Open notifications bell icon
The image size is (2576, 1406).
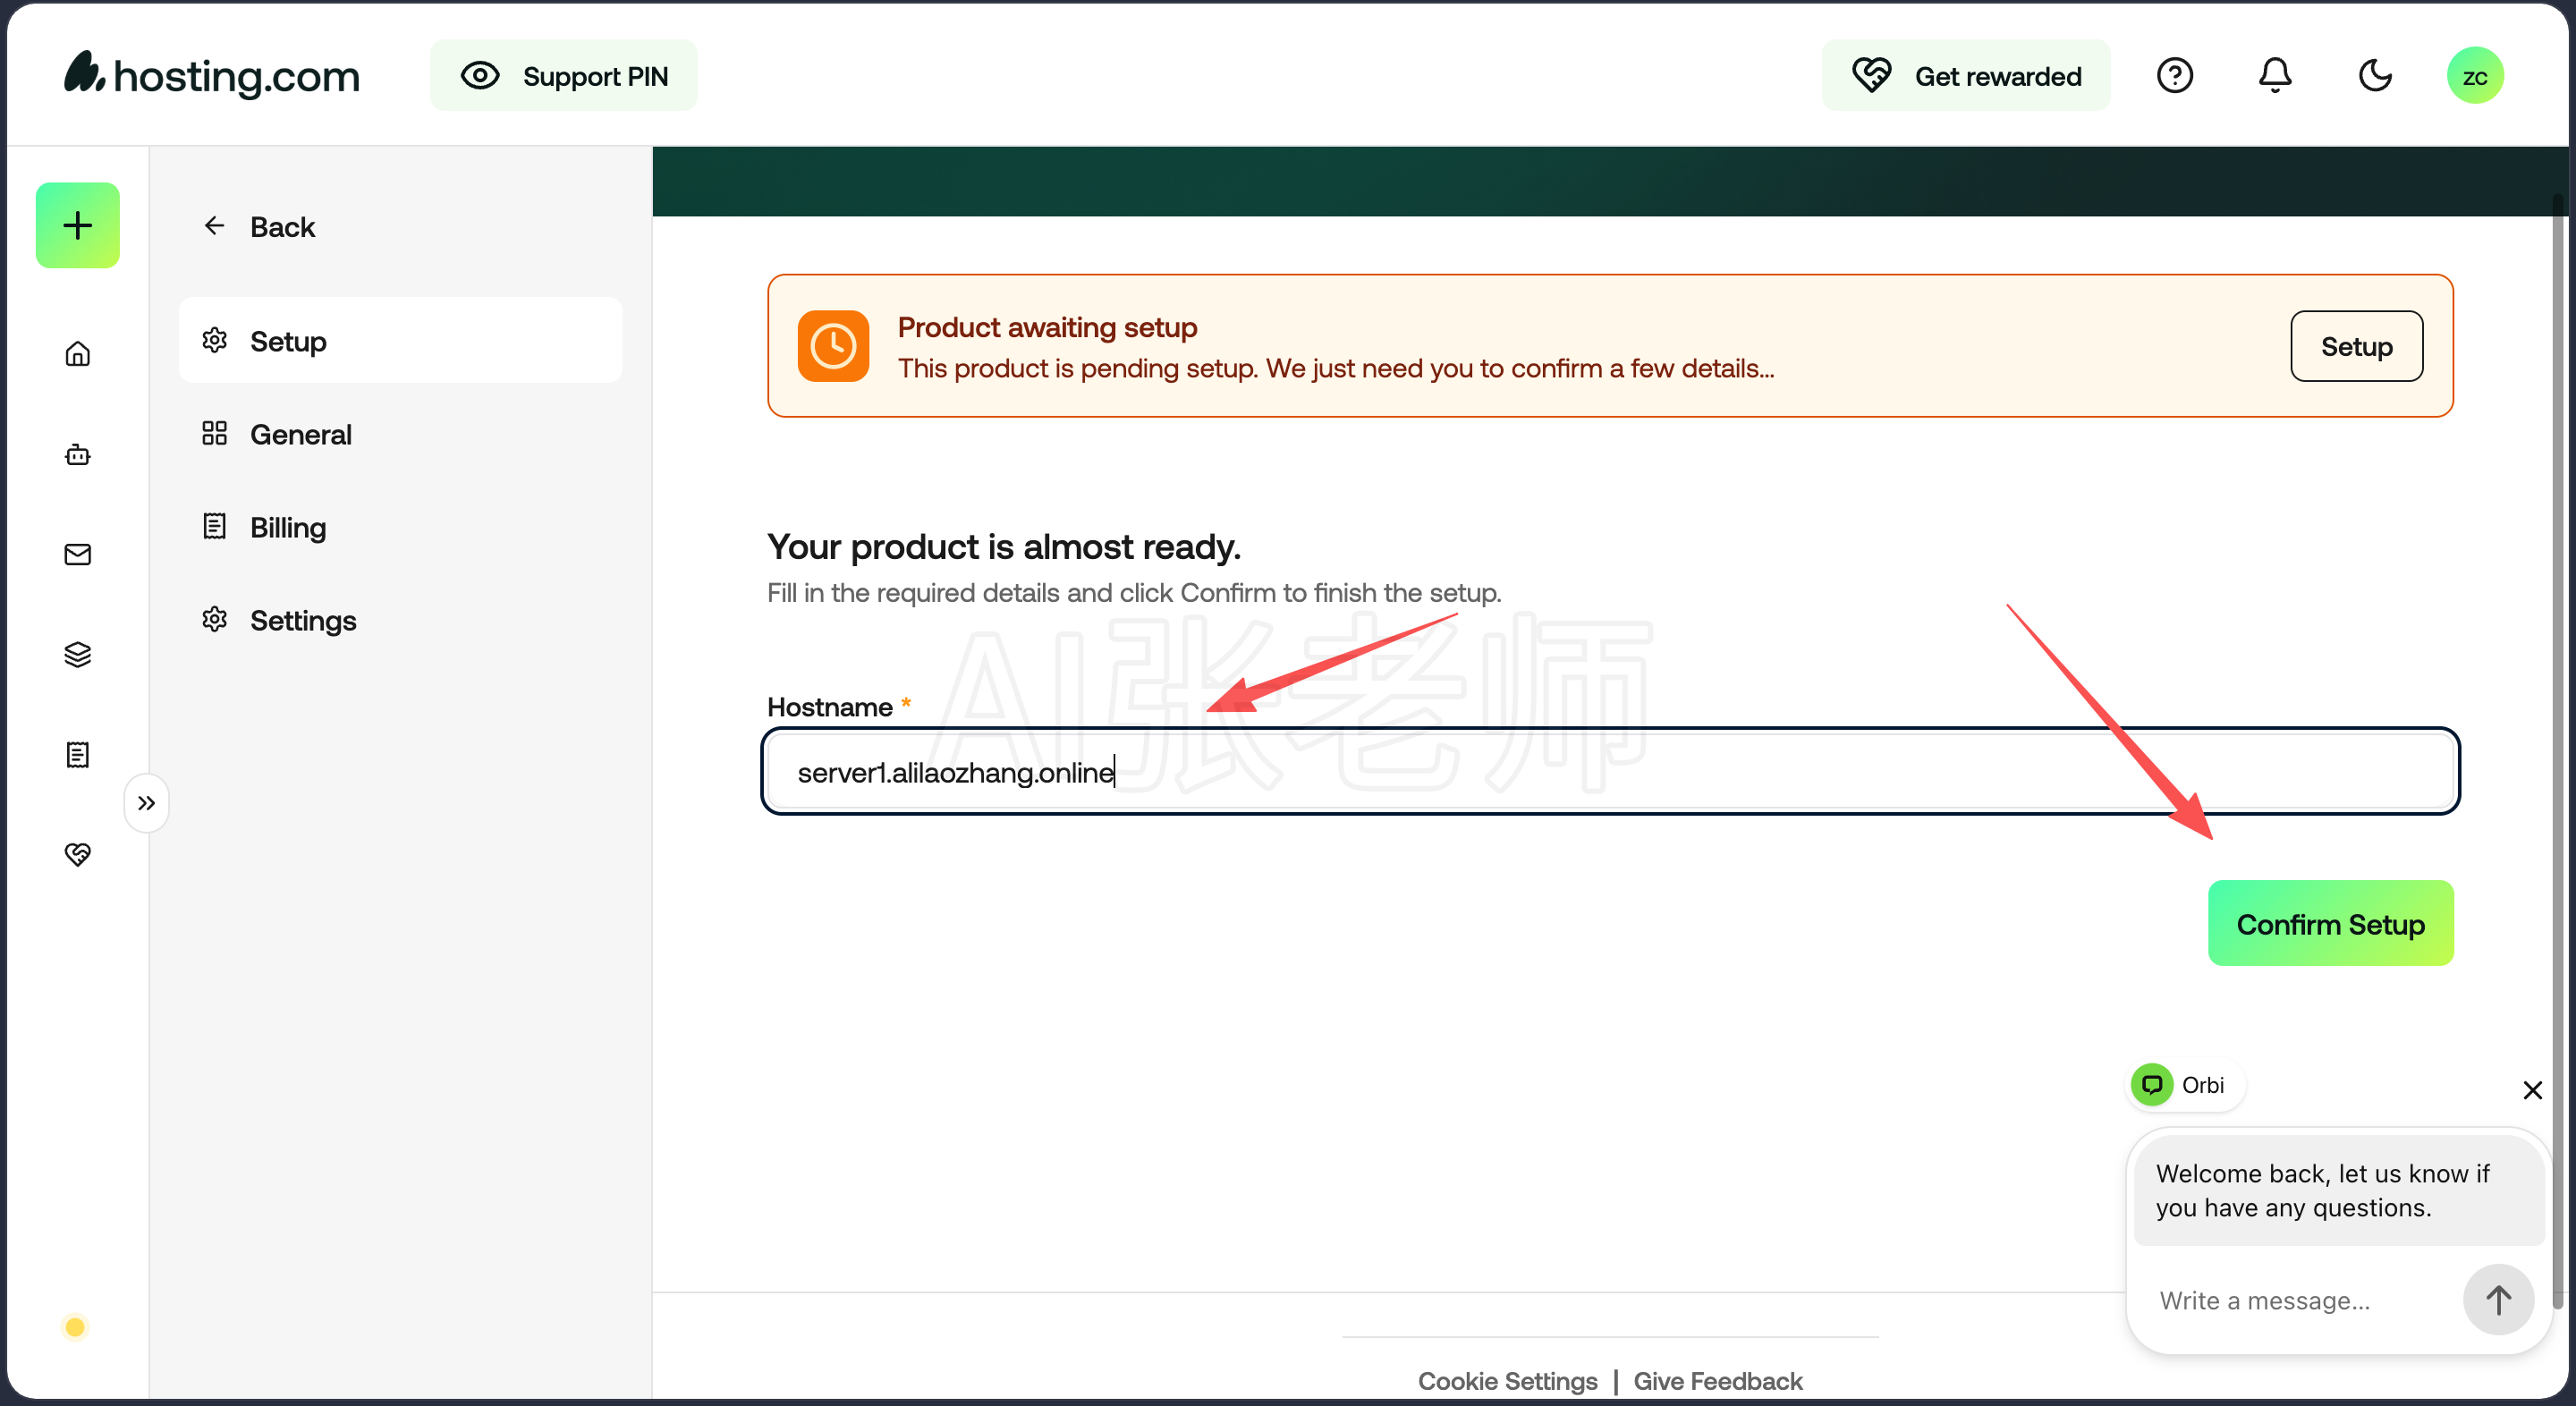2275,76
